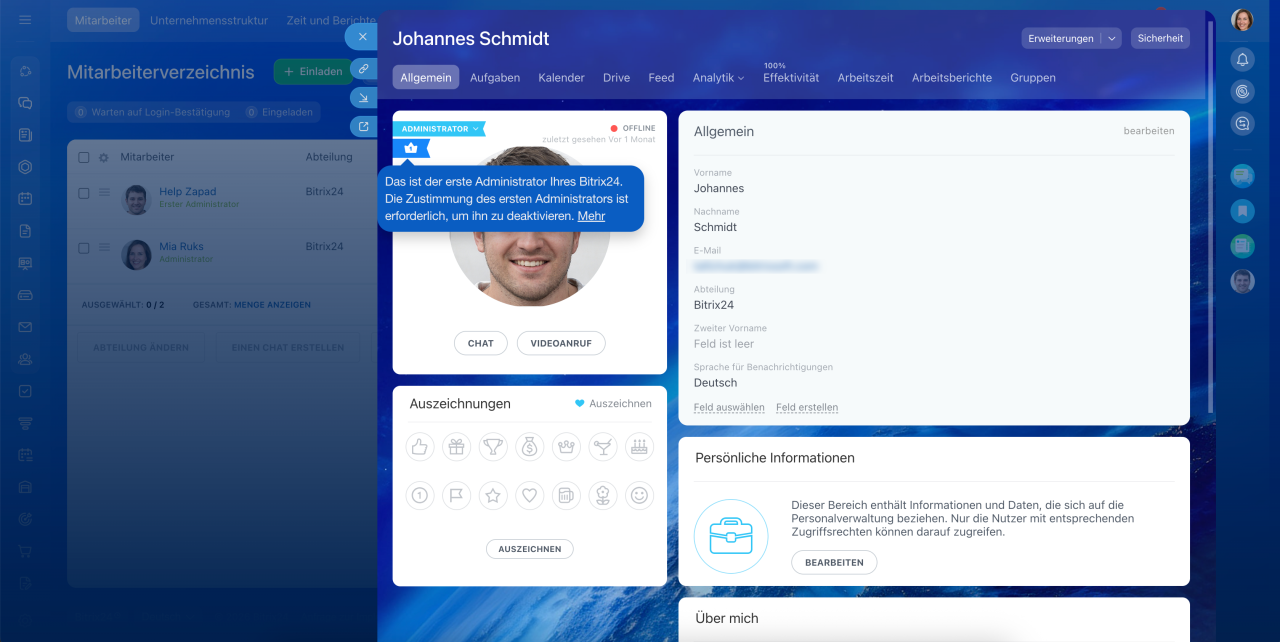Open chat messages icon in left sidebar

click(x=25, y=103)
